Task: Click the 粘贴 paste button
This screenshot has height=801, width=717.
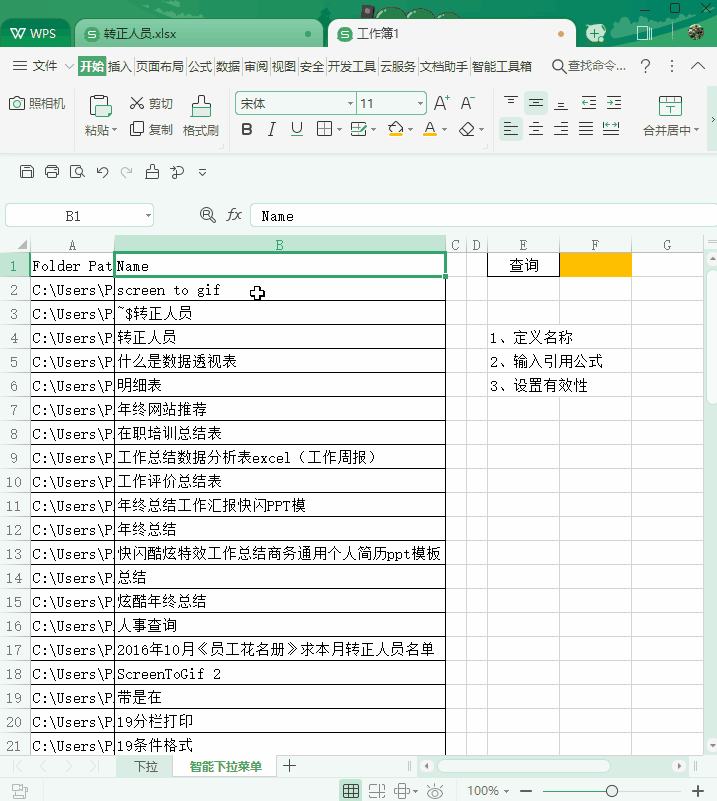Action: [x=100, y=116]
